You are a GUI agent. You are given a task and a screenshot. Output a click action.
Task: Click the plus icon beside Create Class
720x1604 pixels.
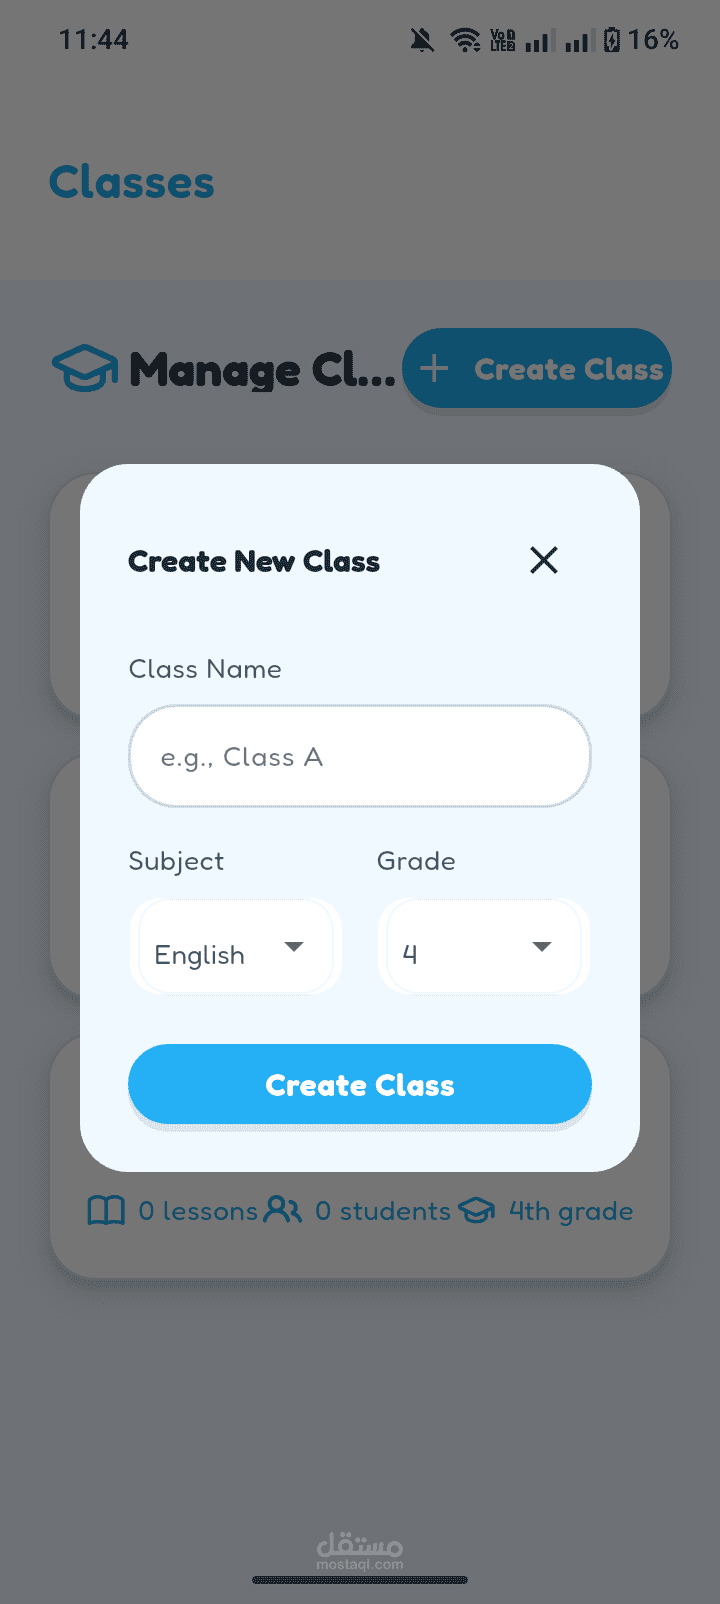click(x=434, y=369)
